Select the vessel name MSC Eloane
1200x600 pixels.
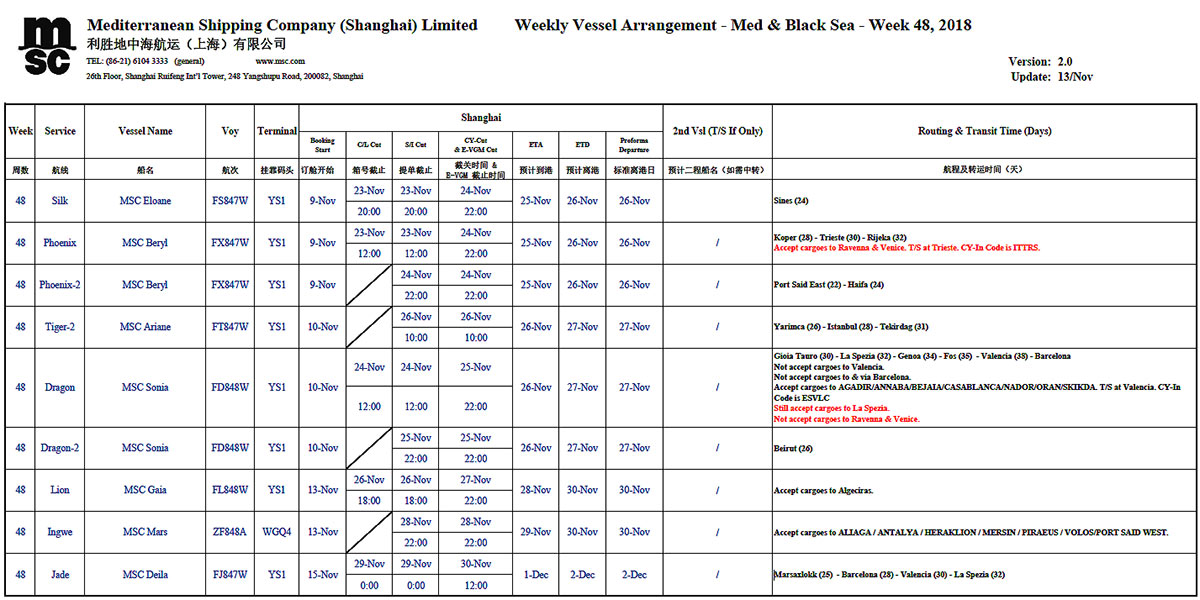point(145,201)
